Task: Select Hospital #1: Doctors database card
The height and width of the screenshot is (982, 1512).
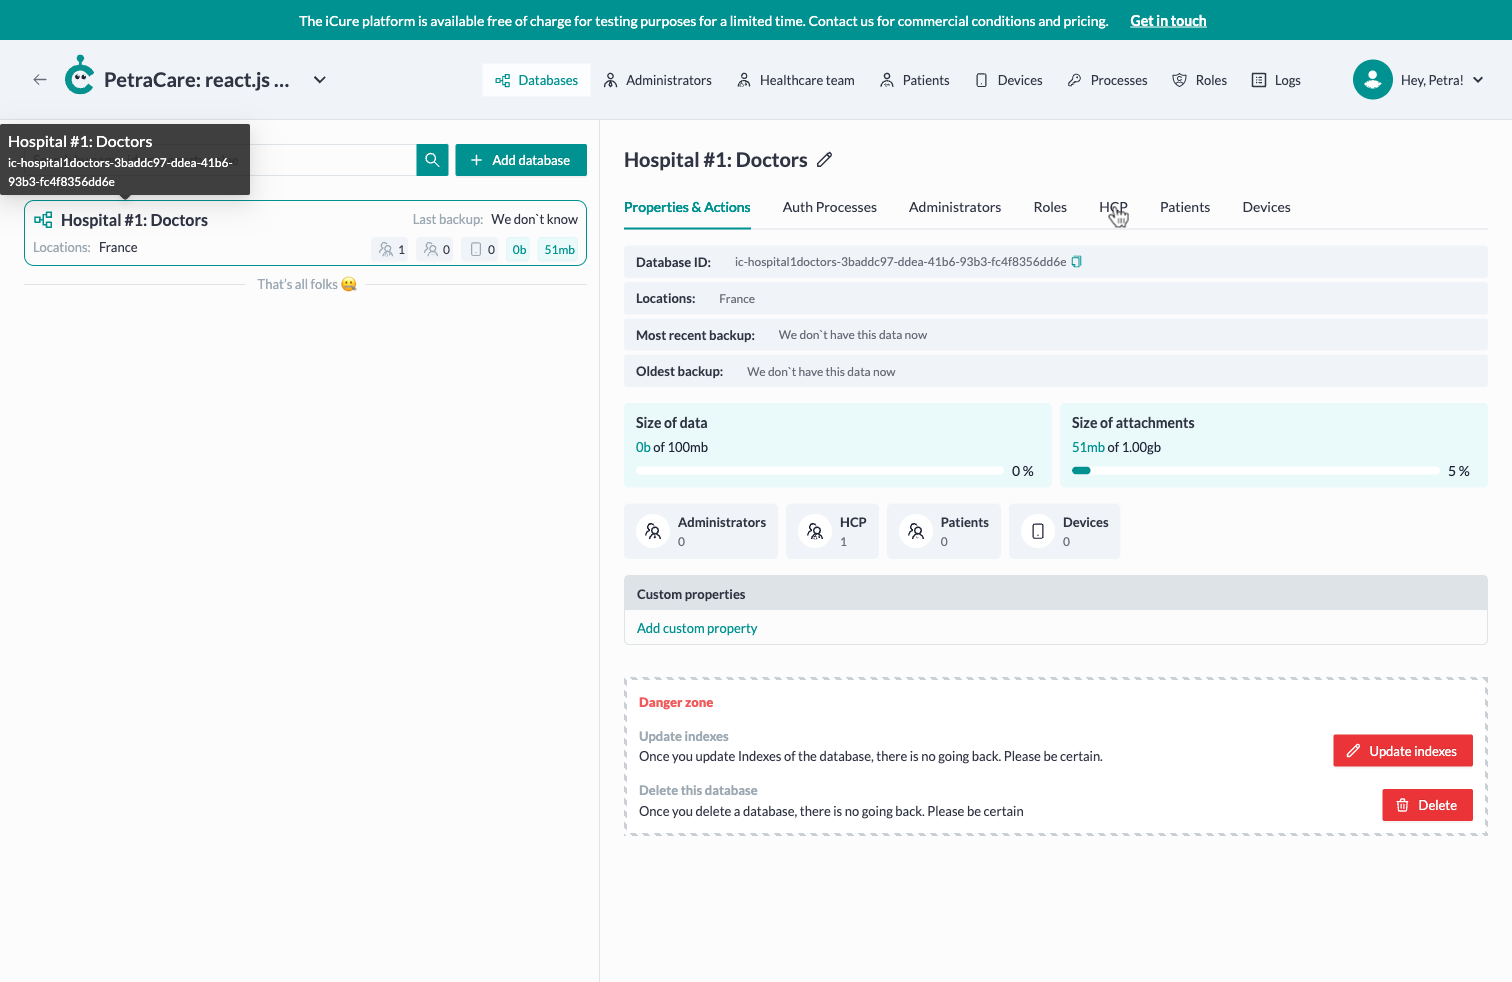Action: [305, 233]
